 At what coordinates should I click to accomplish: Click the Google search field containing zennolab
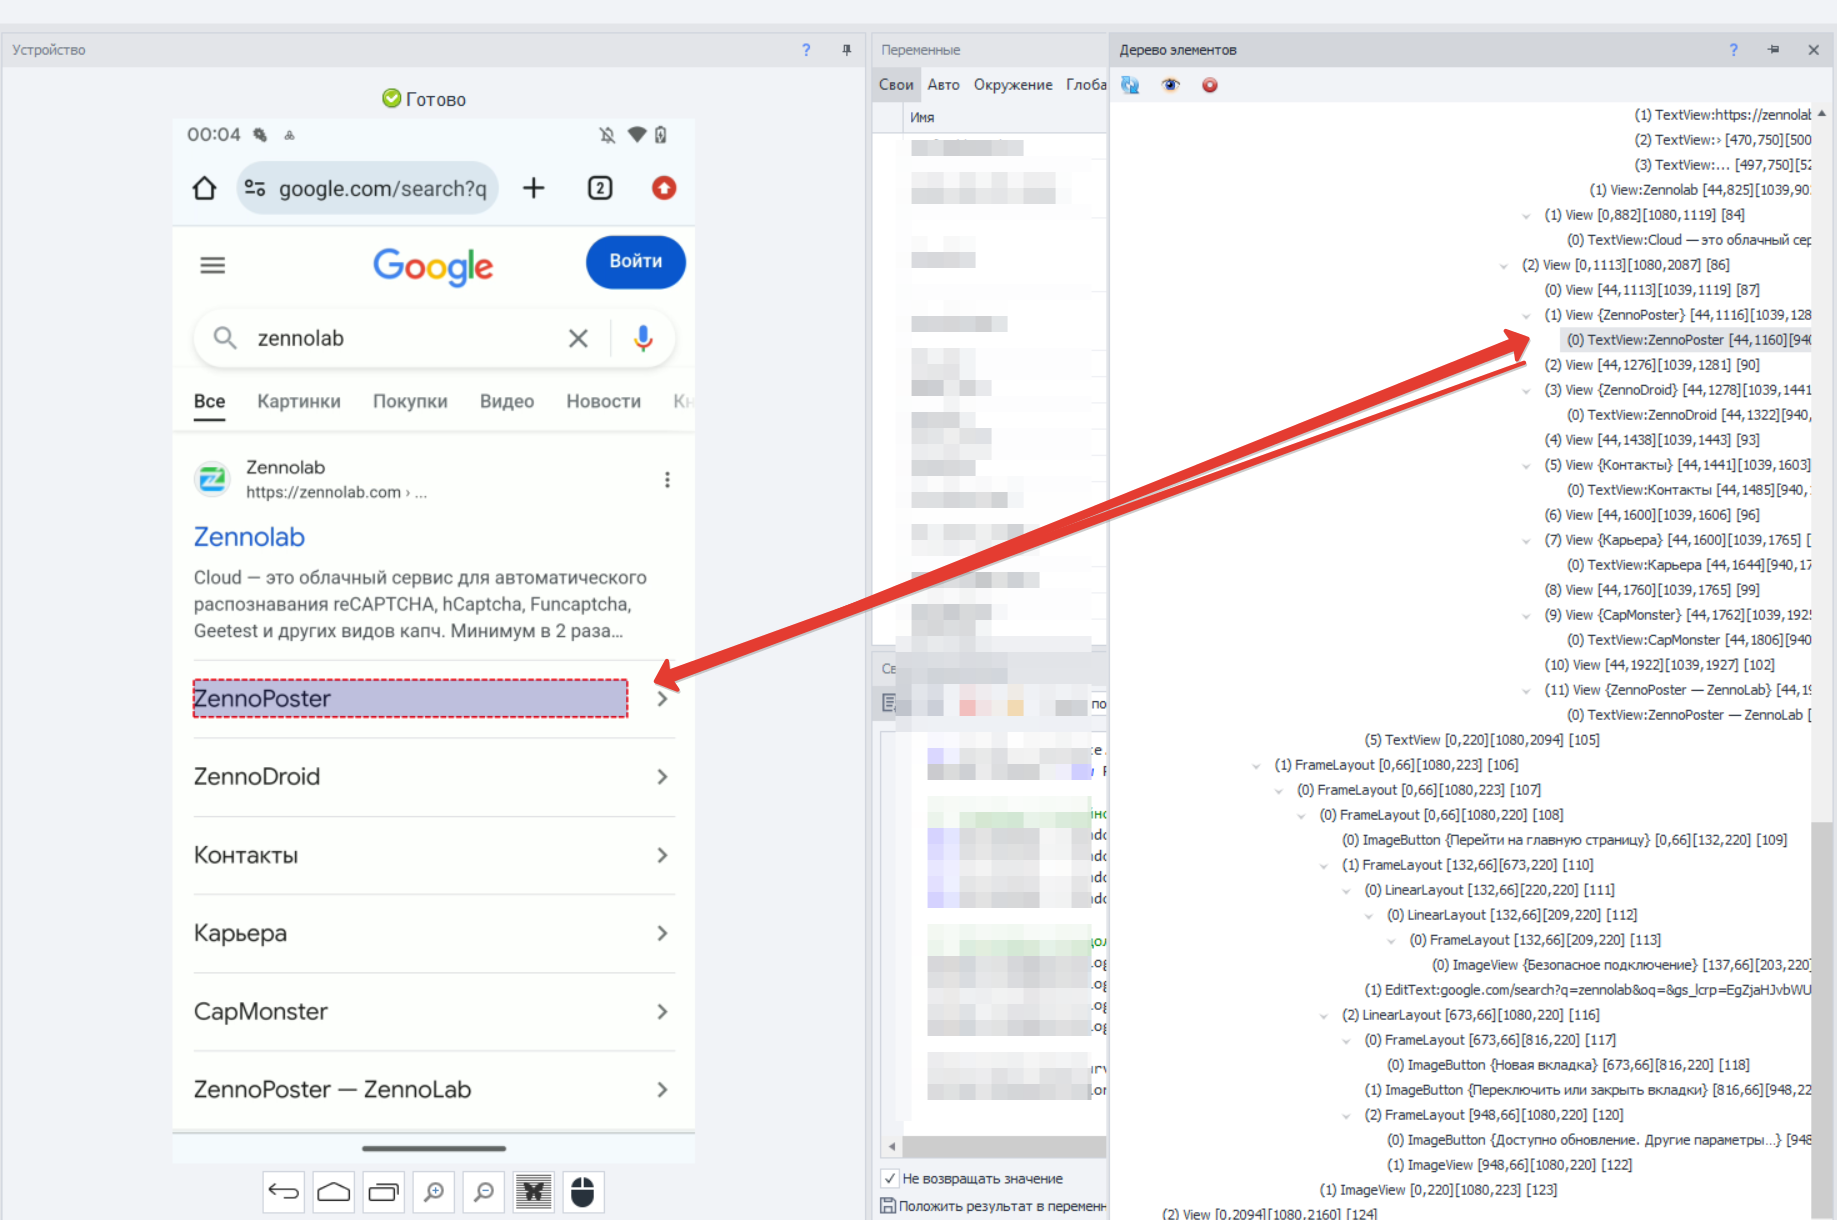coord(435,339)
